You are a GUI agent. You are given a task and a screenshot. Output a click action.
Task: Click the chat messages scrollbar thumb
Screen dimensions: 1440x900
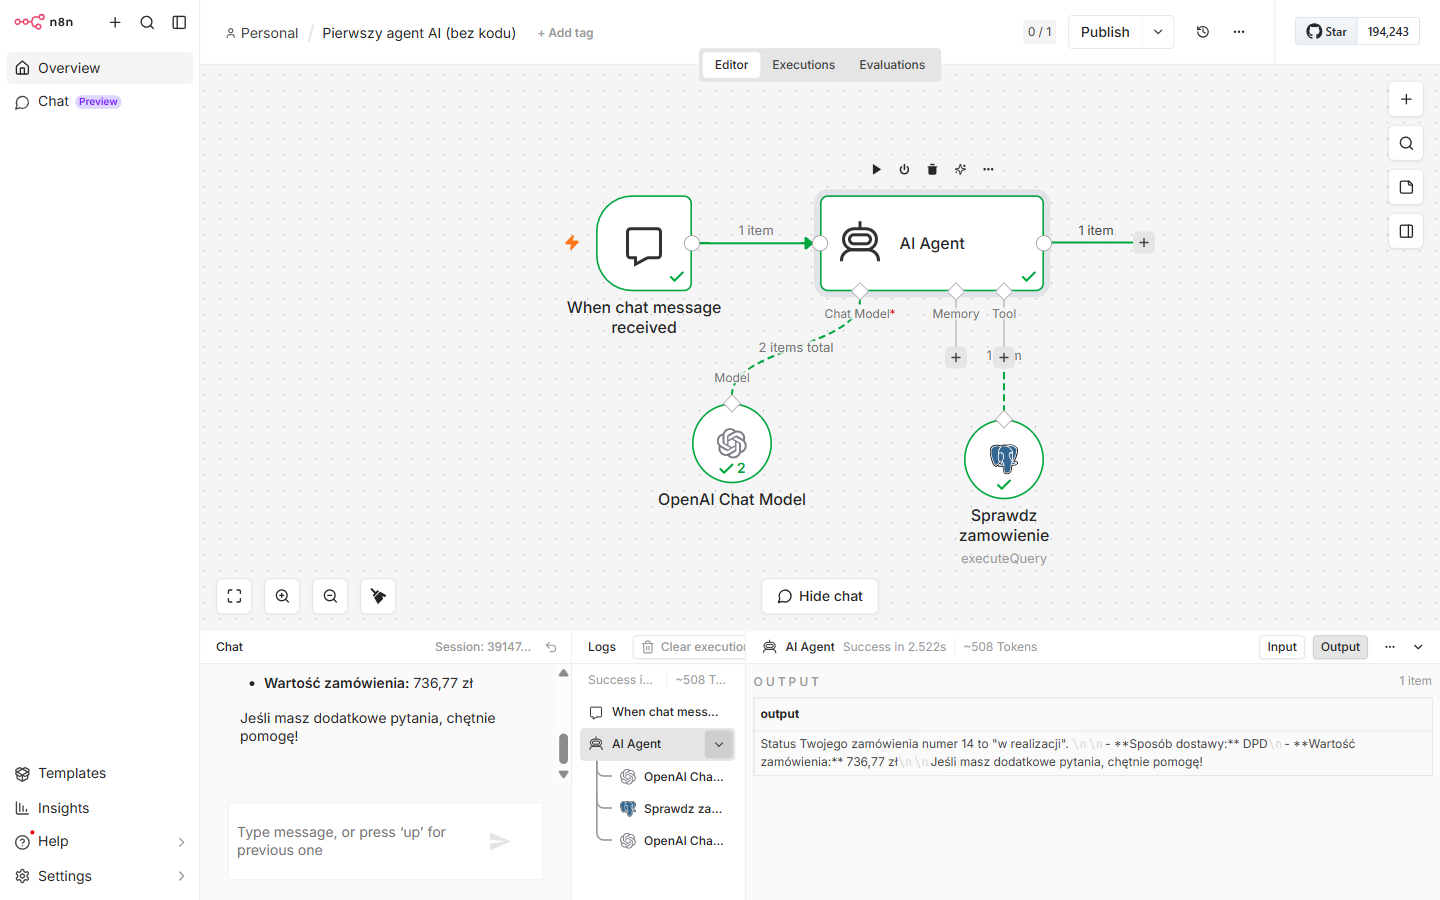click(563, 748)
